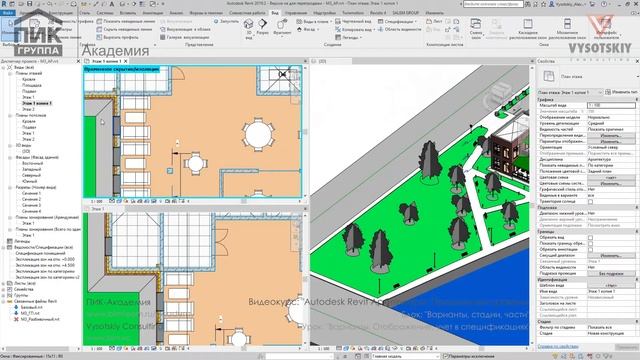Toggle Показать границы обрезки checkbox
Viewport: 640px width, 360px height.
click(590, 244)
